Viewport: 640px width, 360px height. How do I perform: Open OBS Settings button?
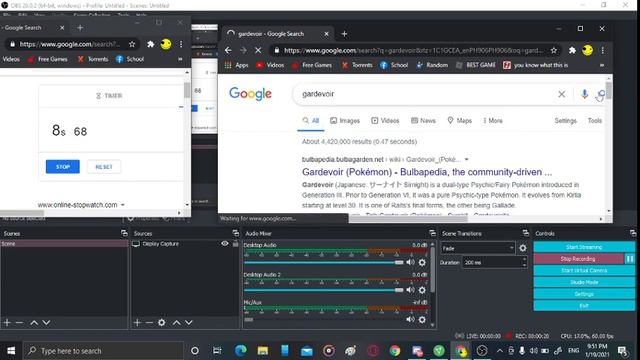click(x=584, y=294)
